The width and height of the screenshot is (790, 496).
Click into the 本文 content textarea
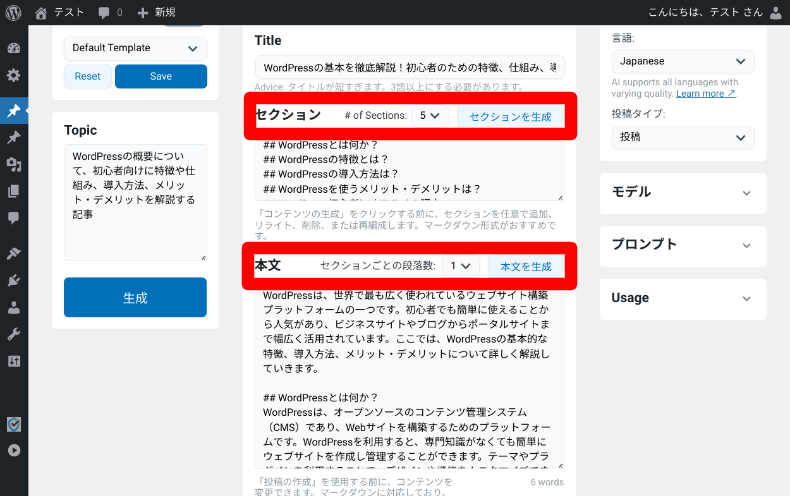click(410, 379)
